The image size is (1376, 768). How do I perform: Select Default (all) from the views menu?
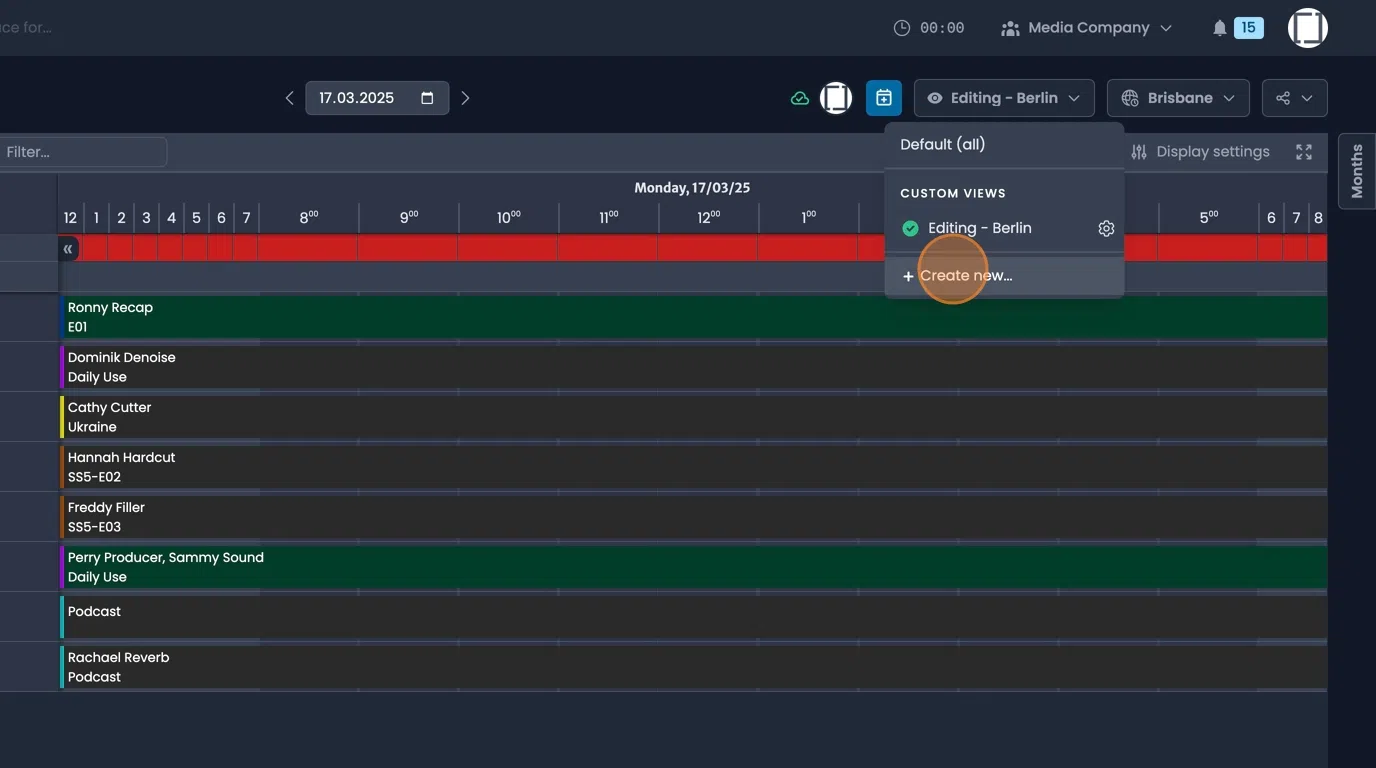pos(942,144)
